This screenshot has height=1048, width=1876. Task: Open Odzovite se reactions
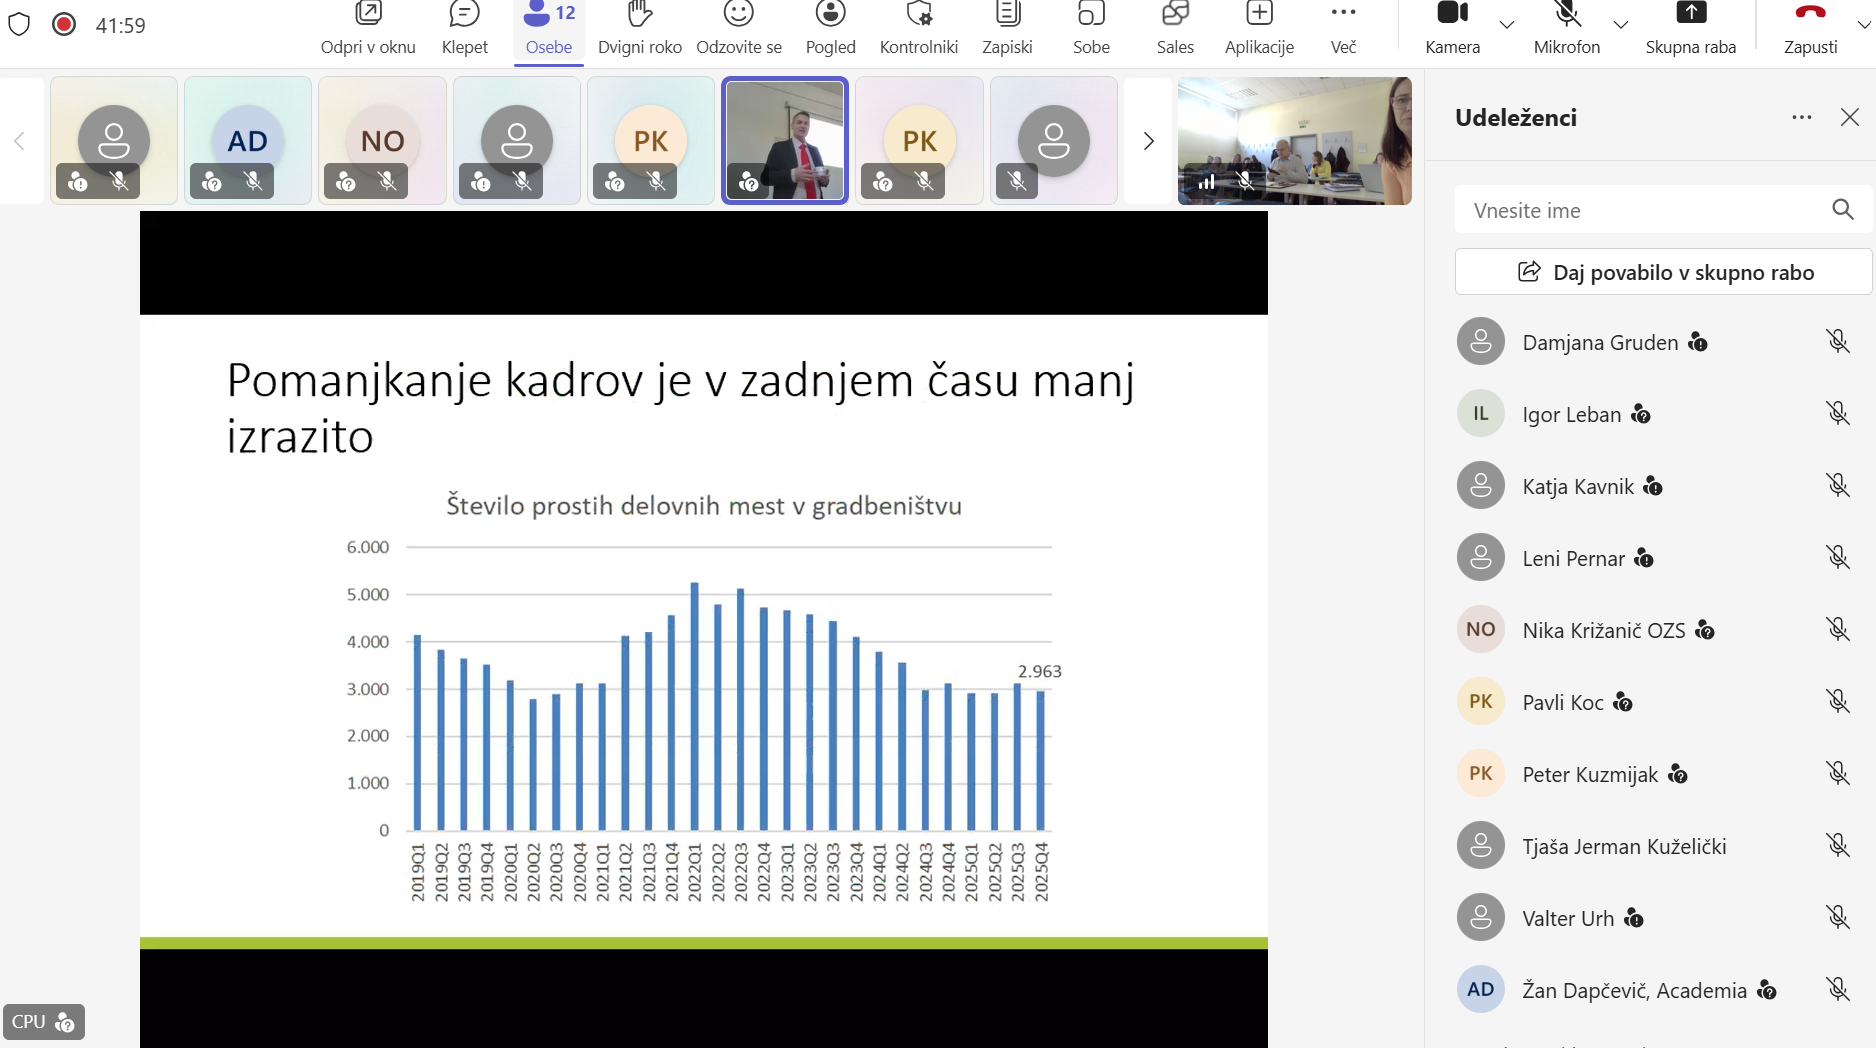(738, 28)
